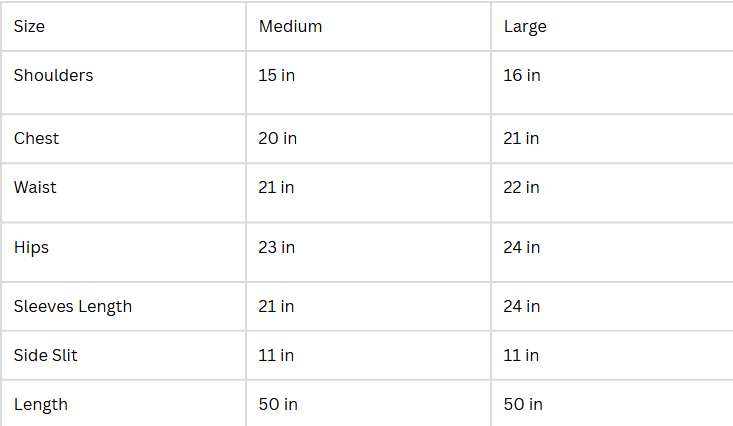
Task: Click Large waist value 22 in
Action: click(522, 187)
